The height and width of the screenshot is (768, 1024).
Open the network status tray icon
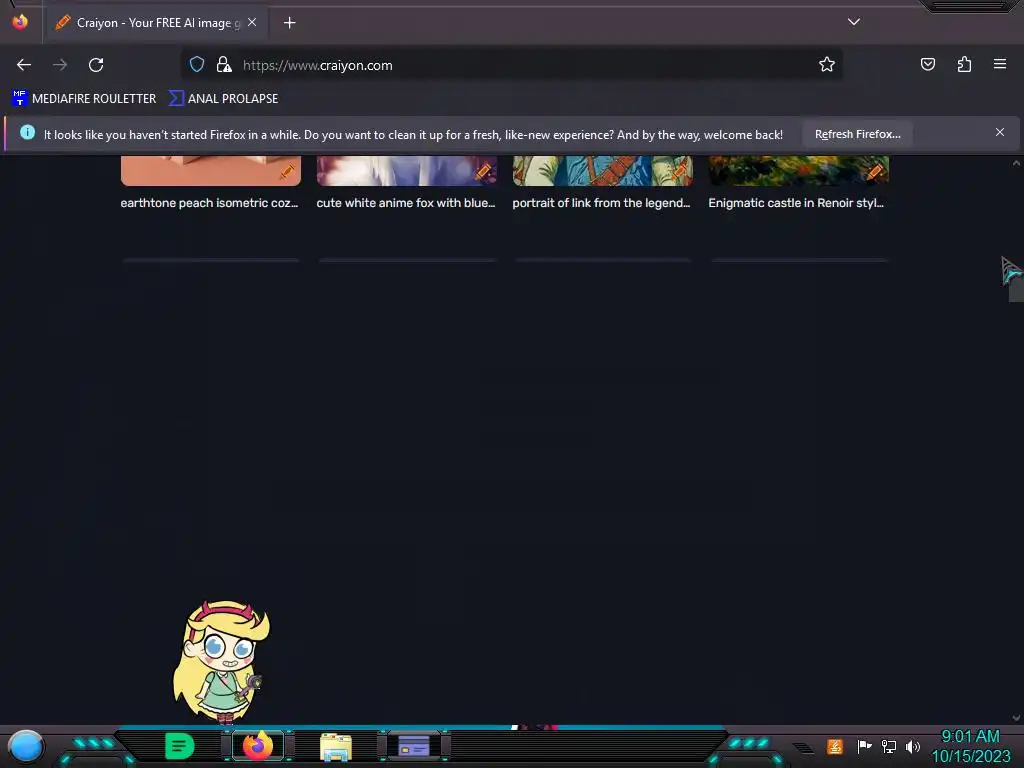click(x=889, y=746)
